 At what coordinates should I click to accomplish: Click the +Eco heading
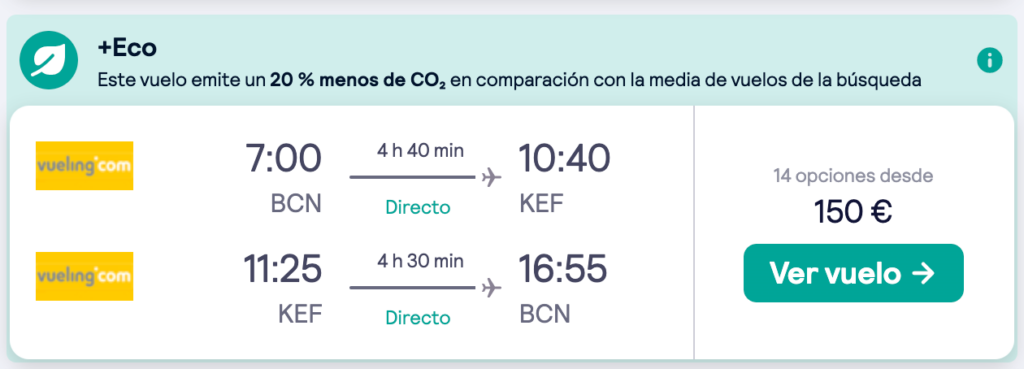click(x=127, y=48)
